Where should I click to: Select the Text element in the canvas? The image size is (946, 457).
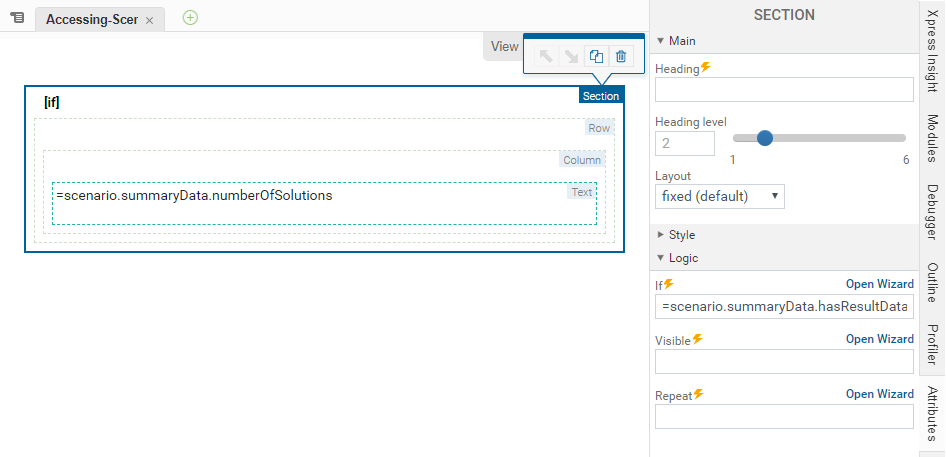coord(324,203)
